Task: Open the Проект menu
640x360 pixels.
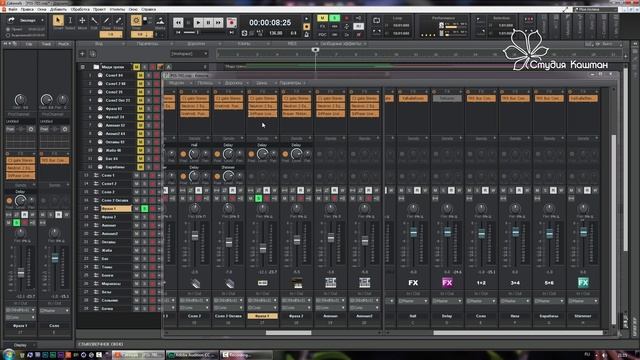Action: pyautogui.click(x=99, y=9)
